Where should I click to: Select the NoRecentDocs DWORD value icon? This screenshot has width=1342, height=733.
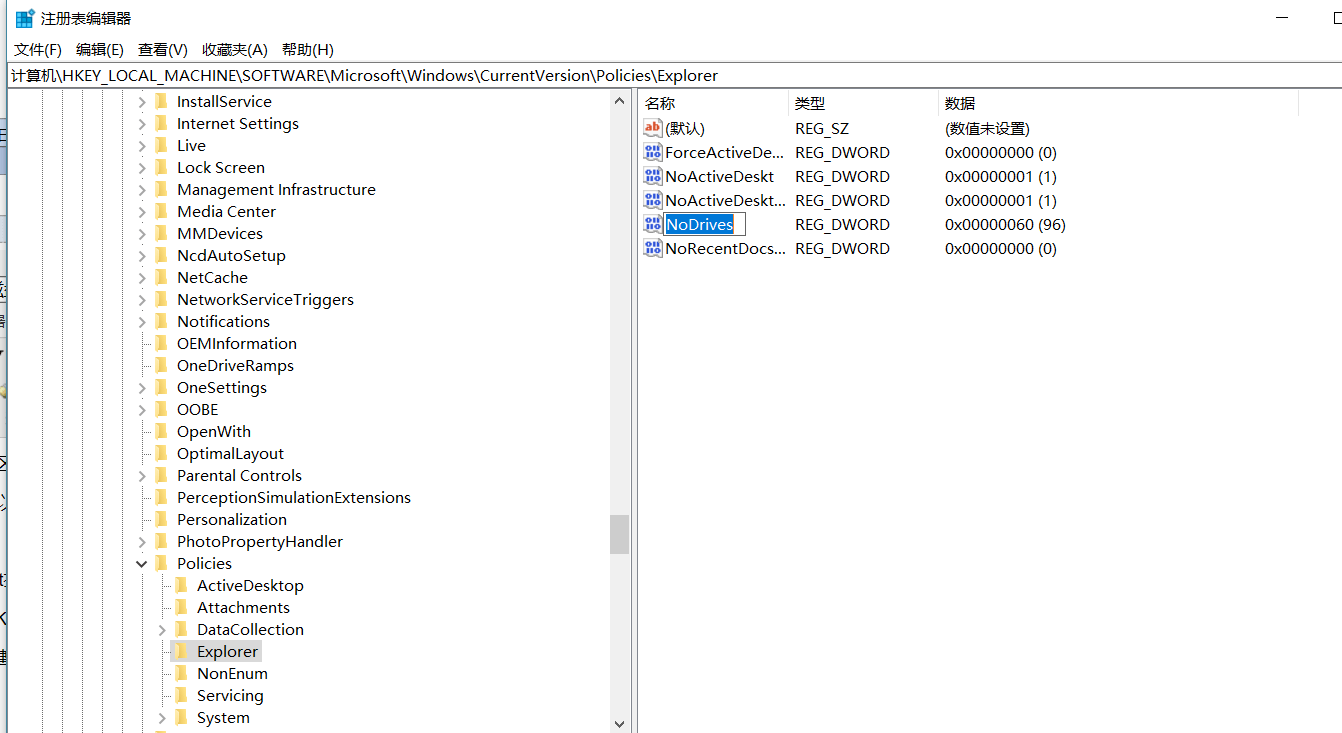(653, 249)
